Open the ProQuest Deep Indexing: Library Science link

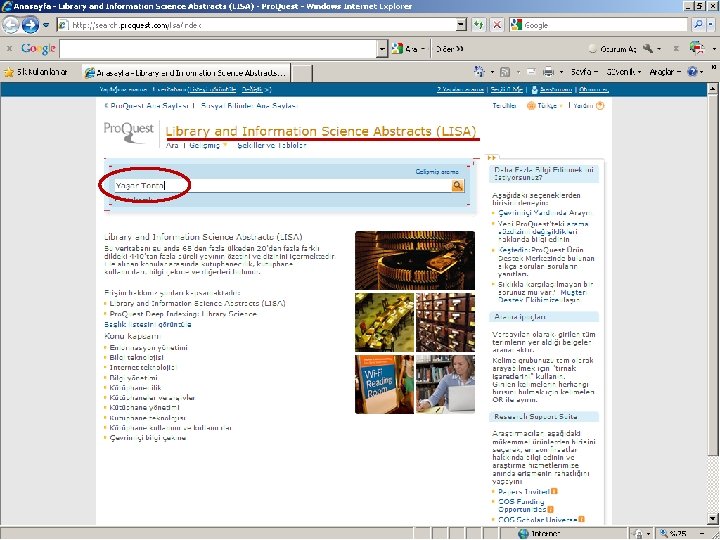183,314
